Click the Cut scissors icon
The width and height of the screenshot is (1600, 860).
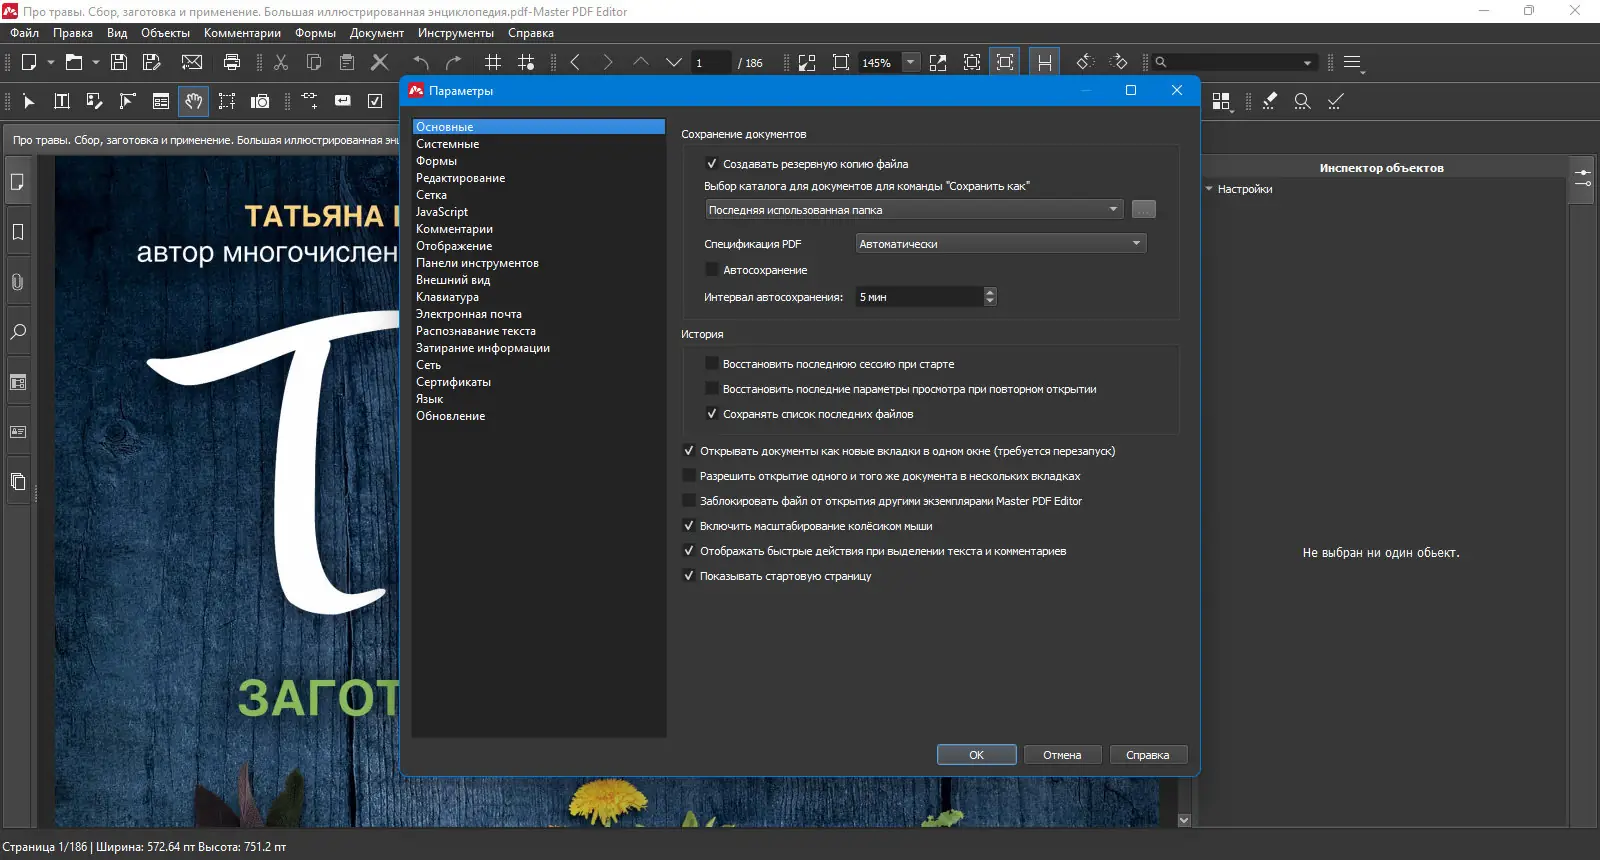[x=281, y=62]
